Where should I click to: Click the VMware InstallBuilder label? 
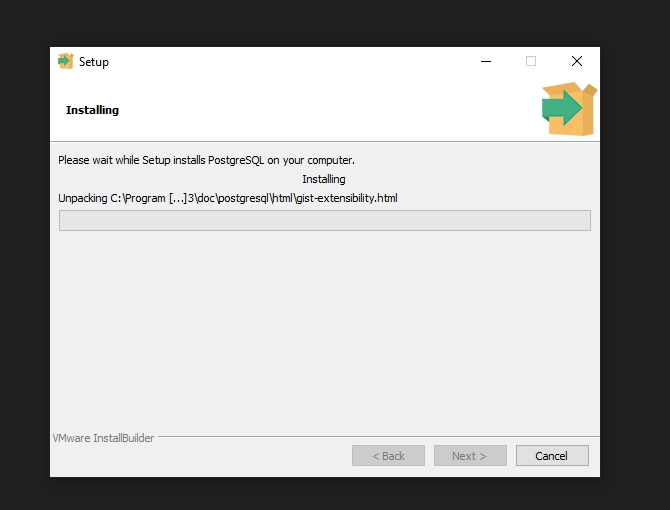coord(103,438)
